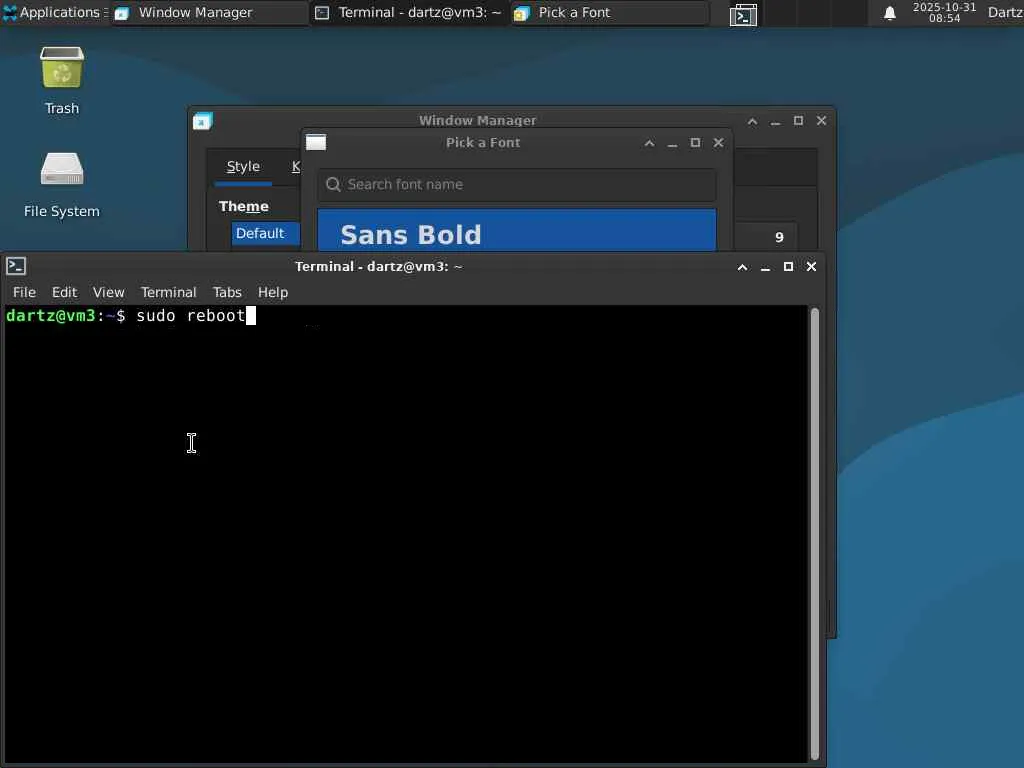The height and width of the screenshot is (768, 1024).
Task: Open the Terminal View menu
Action: (108, 292)
